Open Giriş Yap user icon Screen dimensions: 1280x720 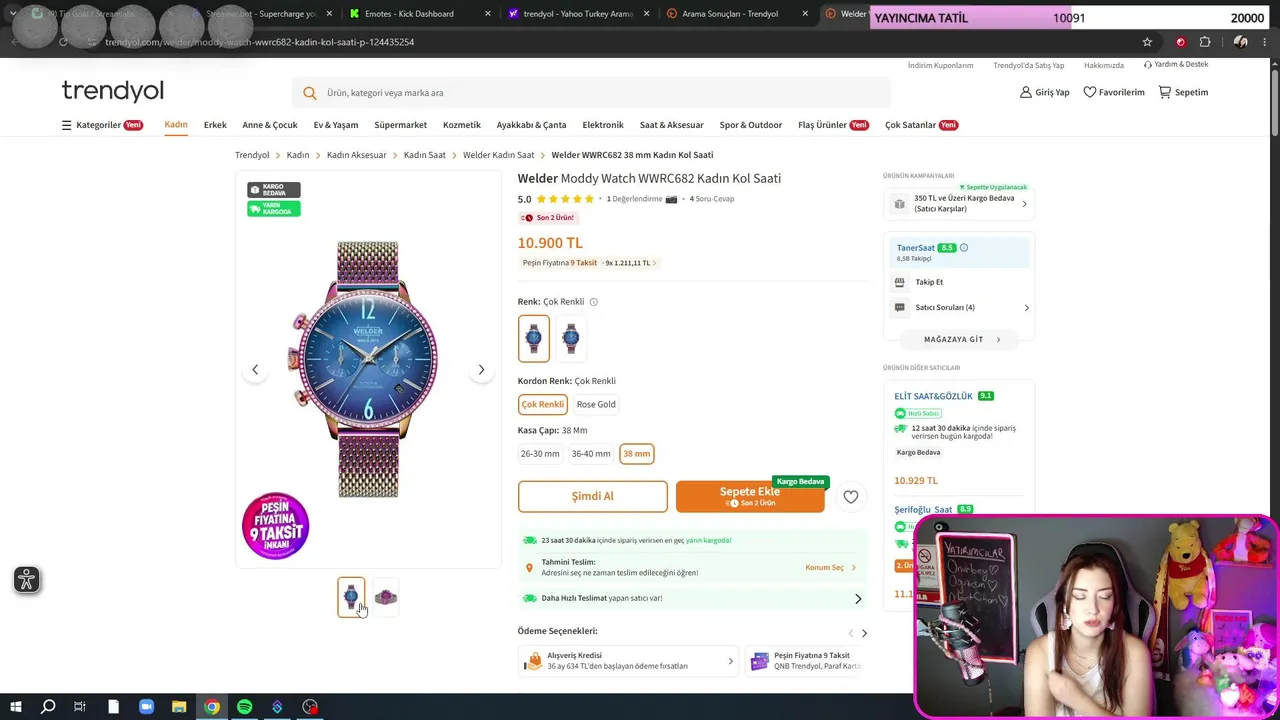click(1025, 92)
